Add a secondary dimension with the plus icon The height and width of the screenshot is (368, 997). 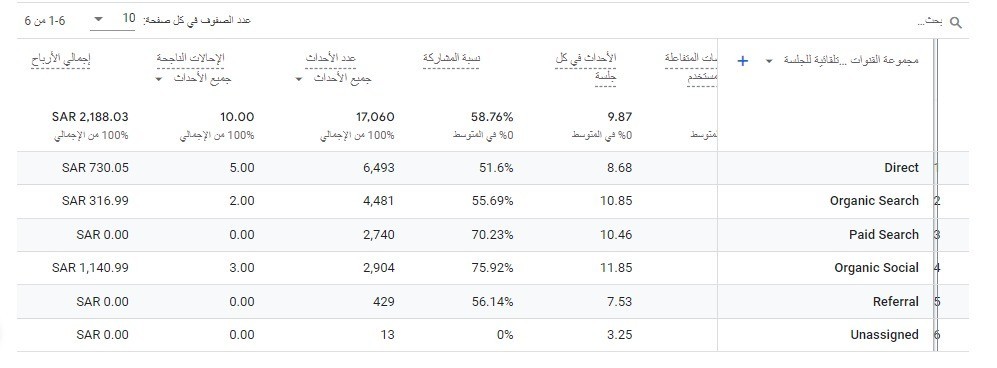point(742,61)
